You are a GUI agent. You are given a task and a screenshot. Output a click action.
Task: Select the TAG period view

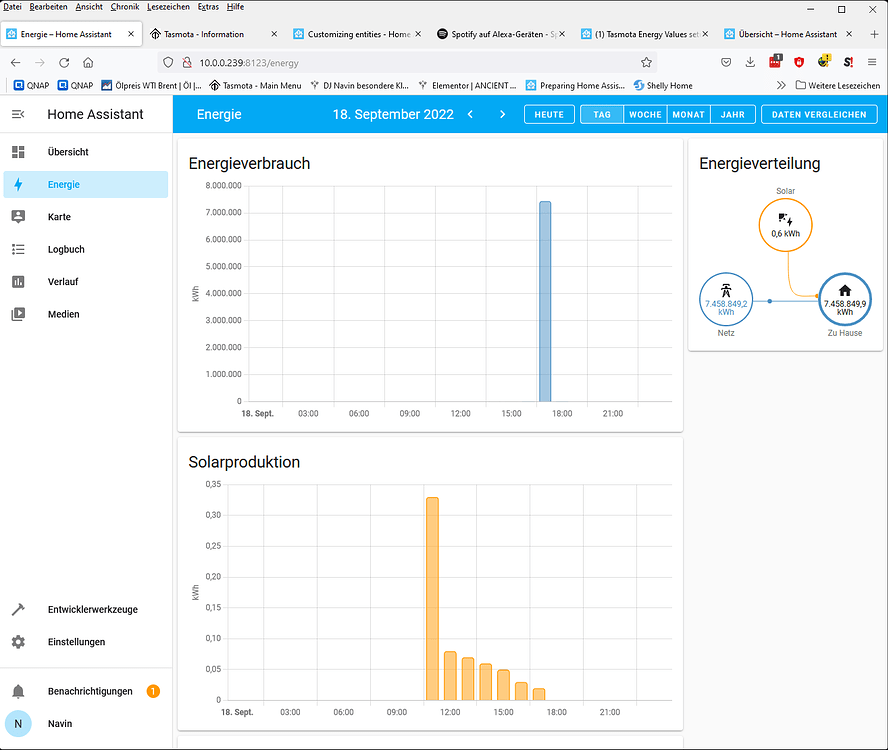(x=602, y=114)
